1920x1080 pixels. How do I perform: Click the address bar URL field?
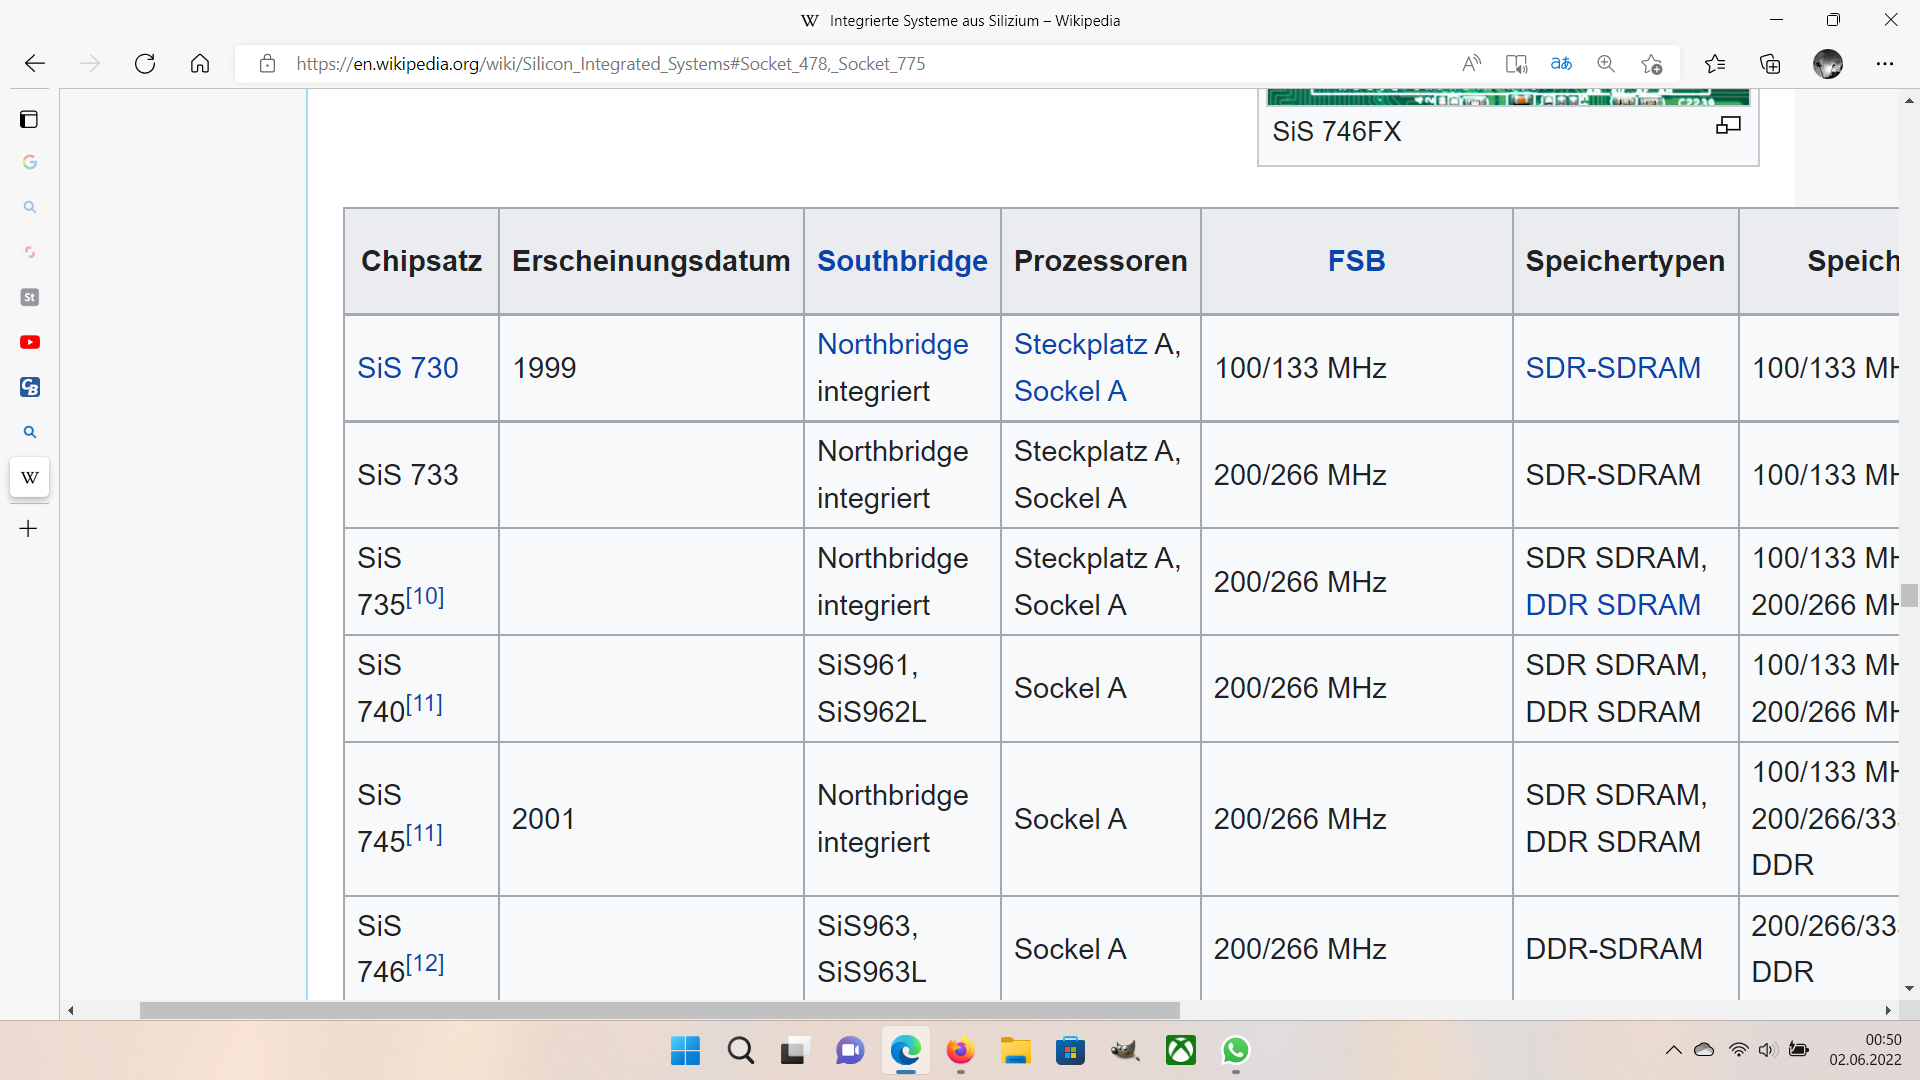click(610, 64)
